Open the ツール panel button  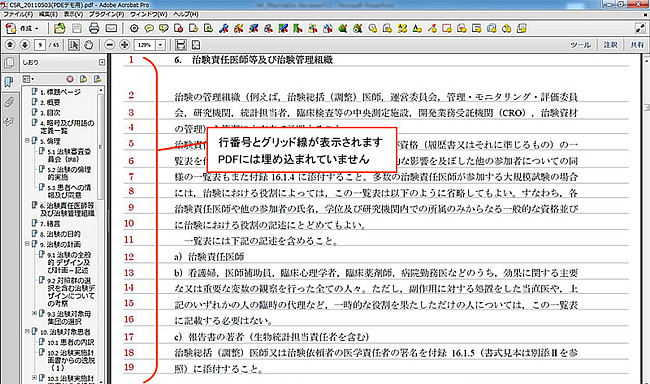click(580, 45)
